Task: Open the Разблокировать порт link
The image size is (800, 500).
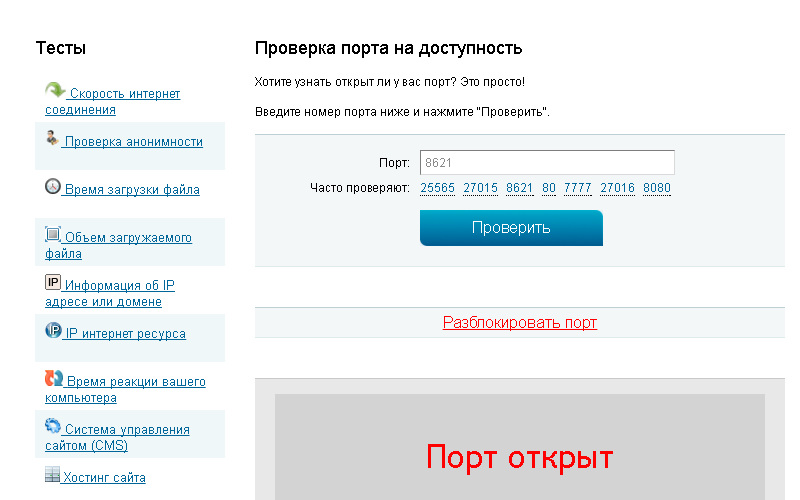Action: (x=519, y=323)
